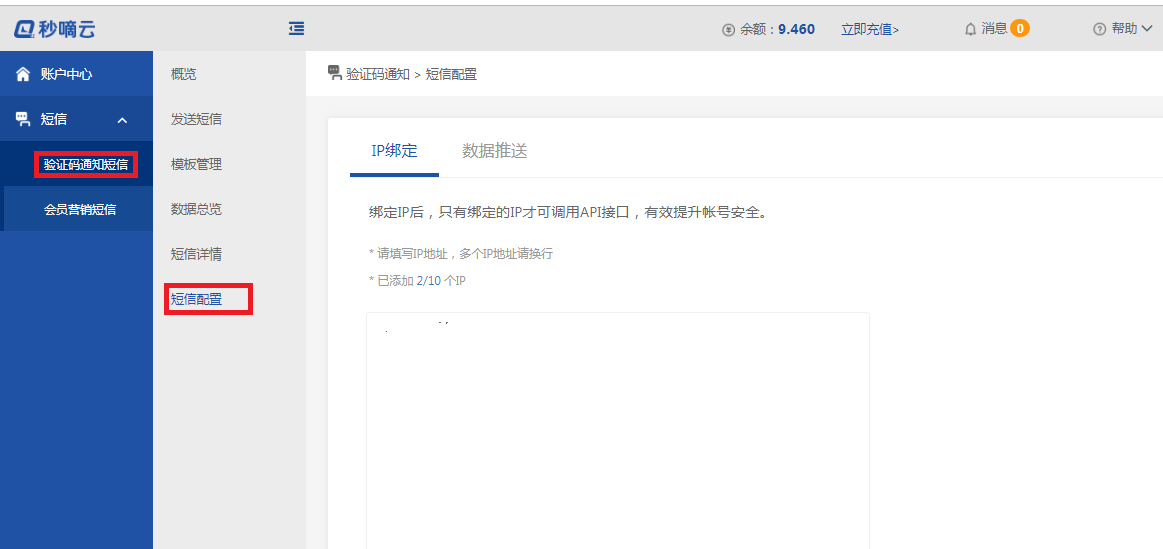Click the breadcrumb message icon
Screen dimensions: 1163x549
pyautogui.click(x=335, y=73)
